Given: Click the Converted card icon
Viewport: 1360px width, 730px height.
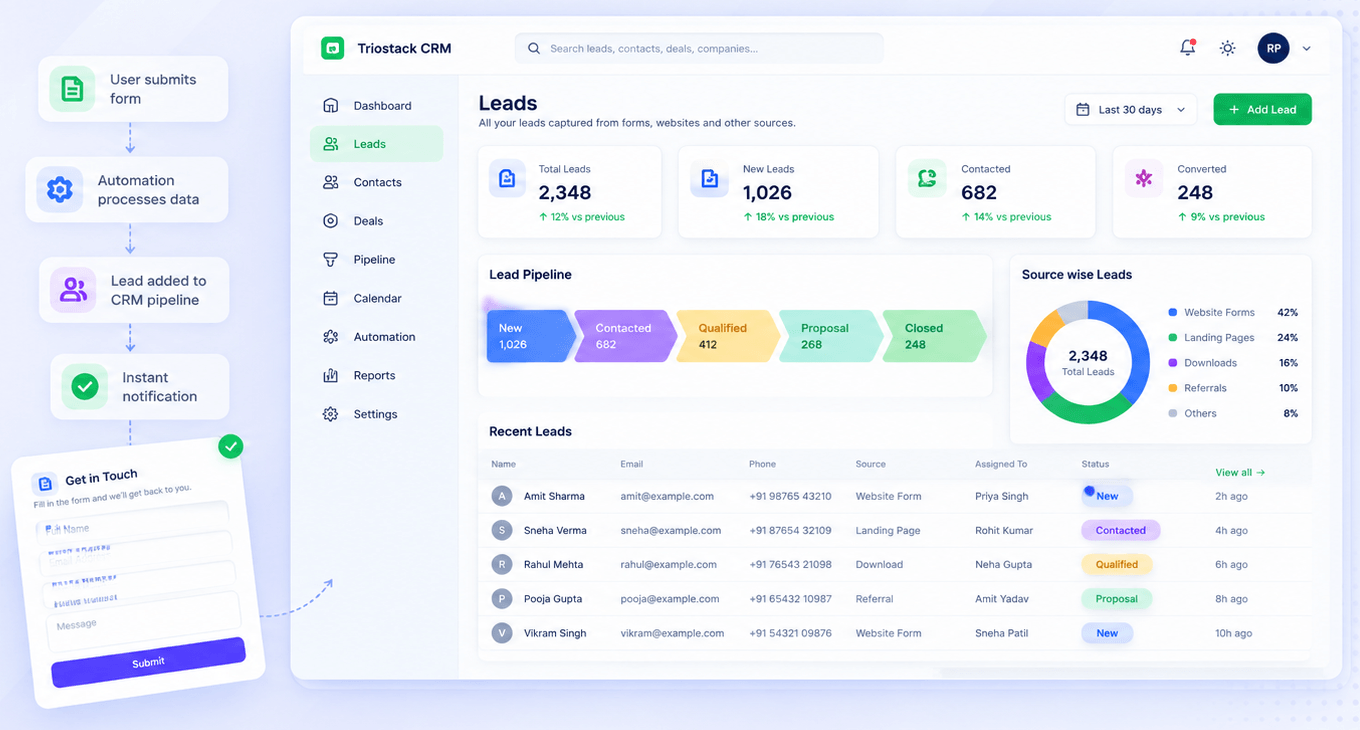Looking at the screenshot, I should point(1144,178).
